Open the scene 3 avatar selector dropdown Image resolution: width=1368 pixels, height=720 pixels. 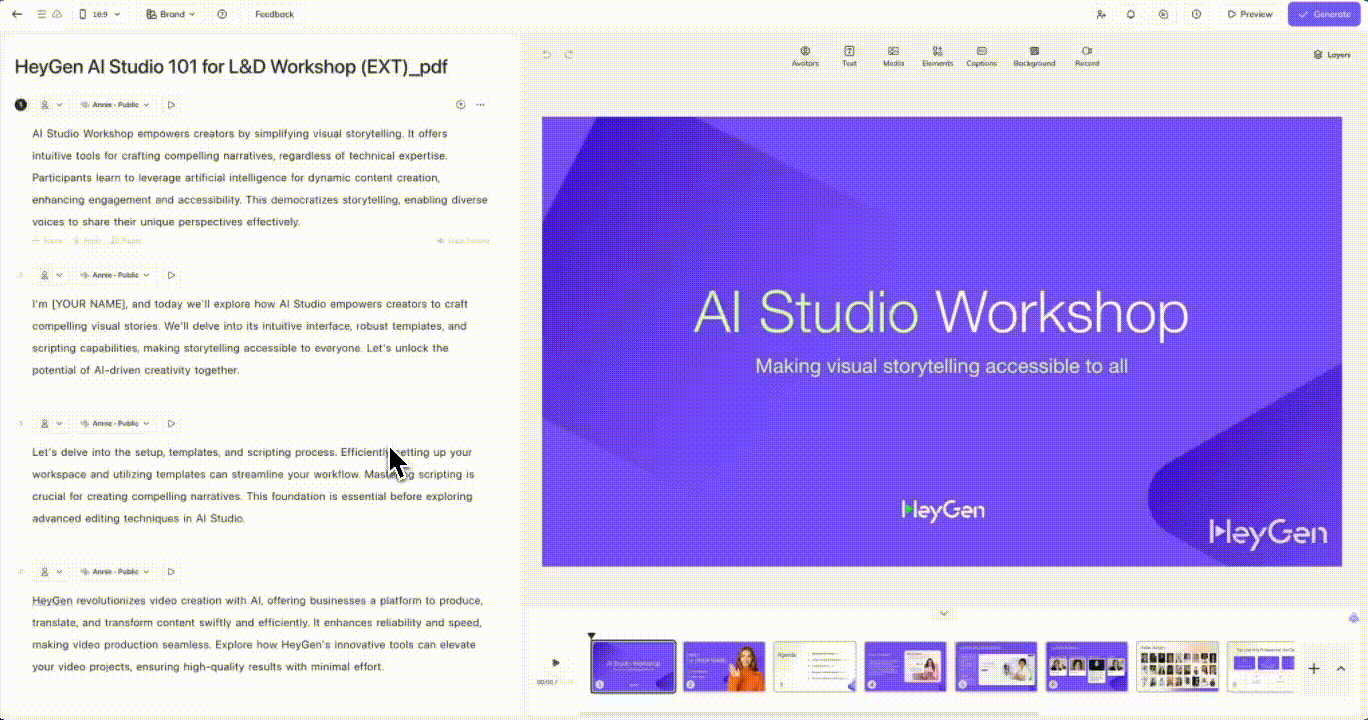51,423
